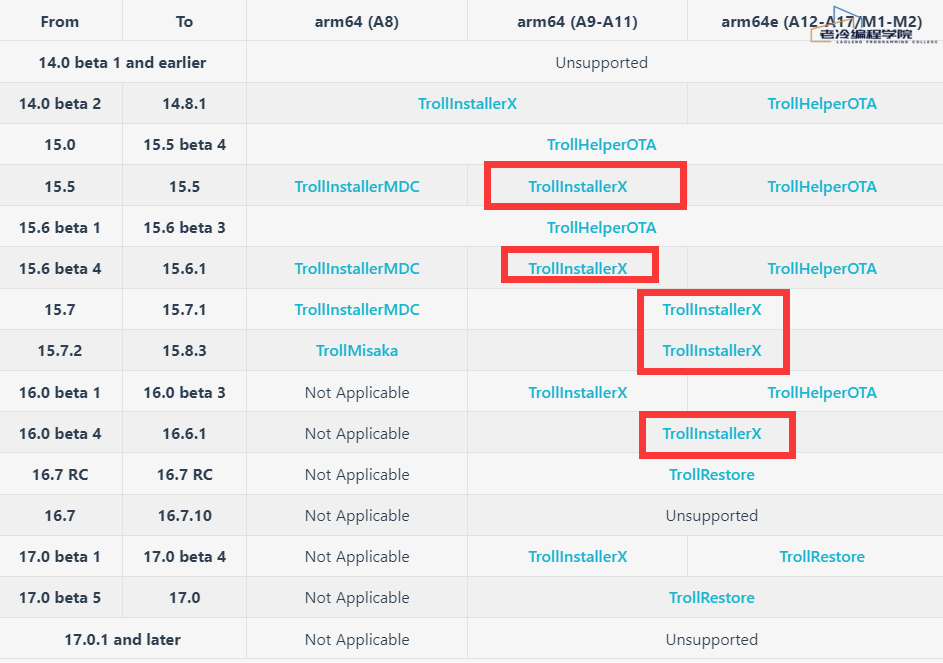Open TrollHelperOTA link in the 15.5 row
This screenshot has width=943, height=663.
(822, 187)
